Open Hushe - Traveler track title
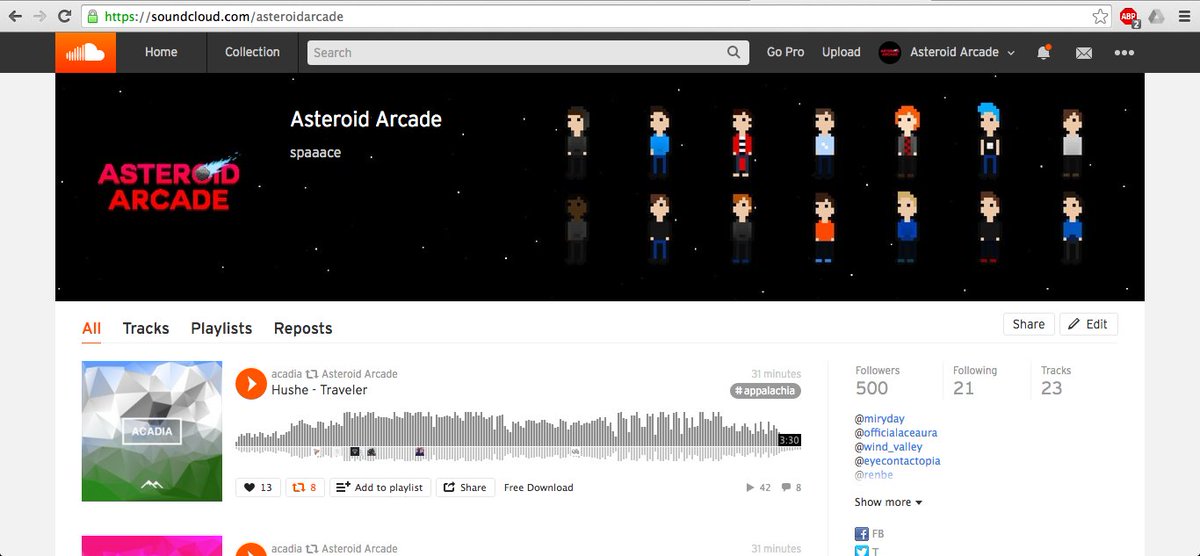Image resolution: width=1200 pixels, height=556 pixels. pyautogui.click(x=319, y=390)
